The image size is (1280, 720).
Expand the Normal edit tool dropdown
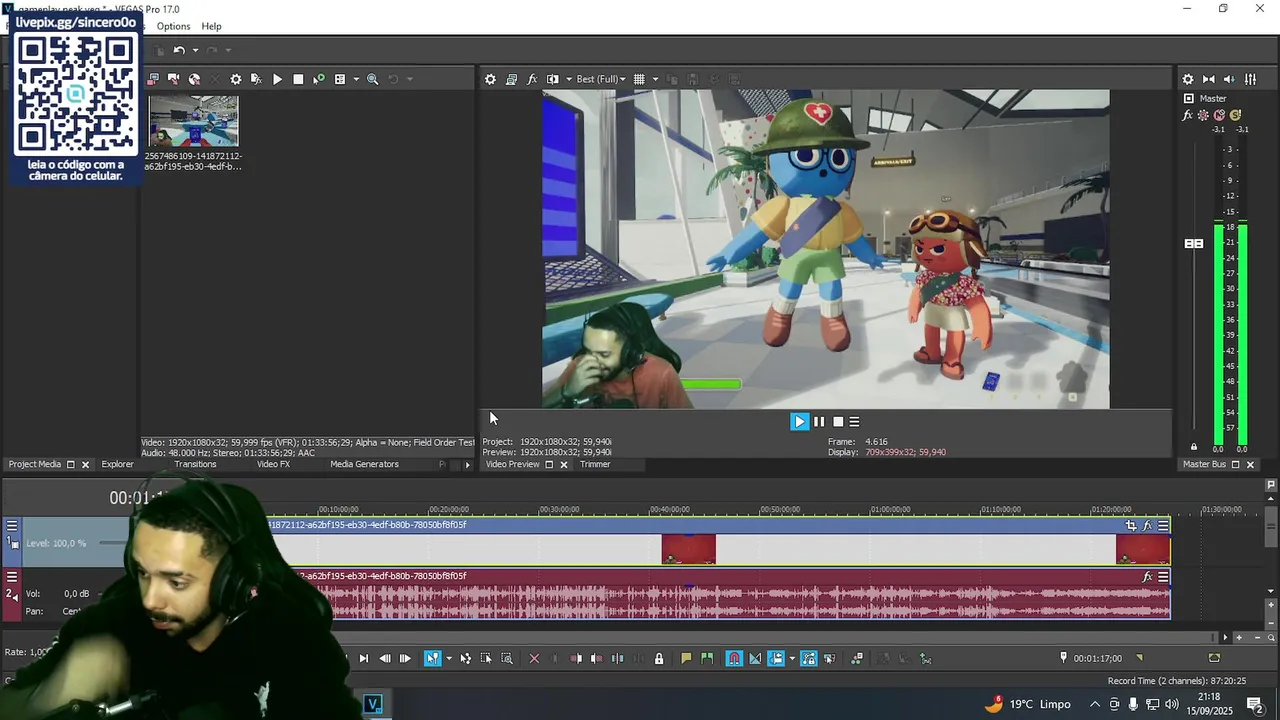coord(449,658)
